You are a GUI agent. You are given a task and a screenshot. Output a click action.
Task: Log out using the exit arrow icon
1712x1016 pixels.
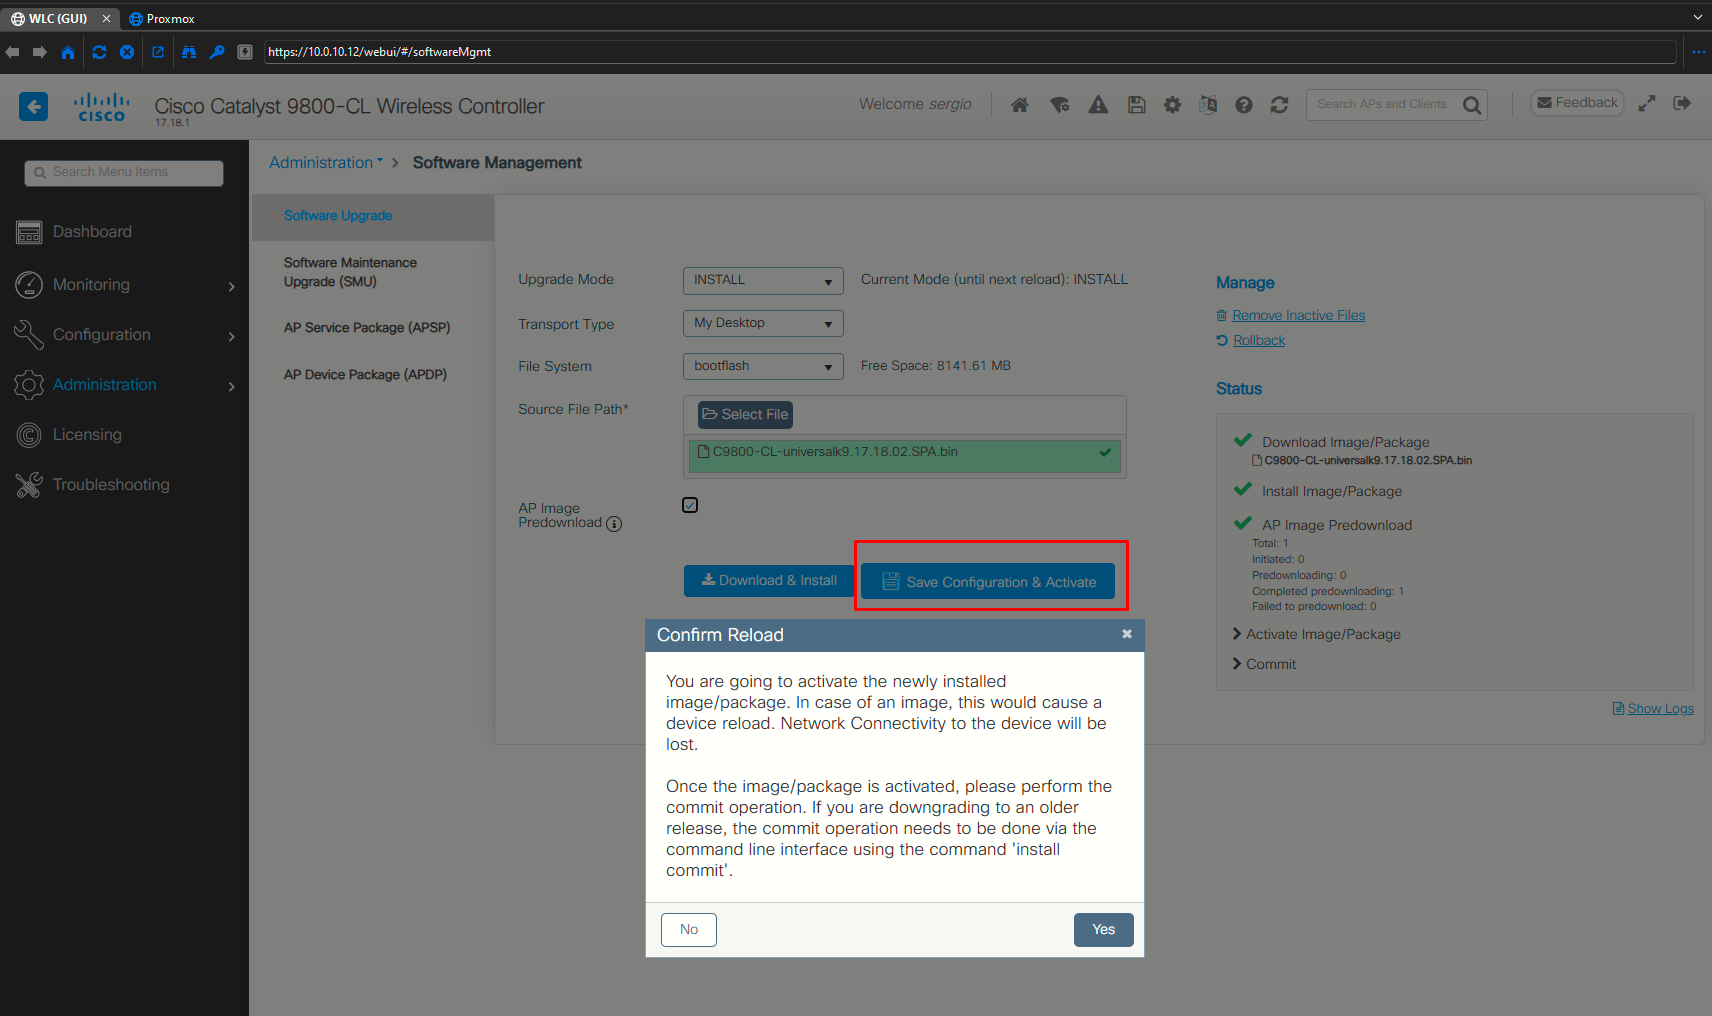point(1682,103)
